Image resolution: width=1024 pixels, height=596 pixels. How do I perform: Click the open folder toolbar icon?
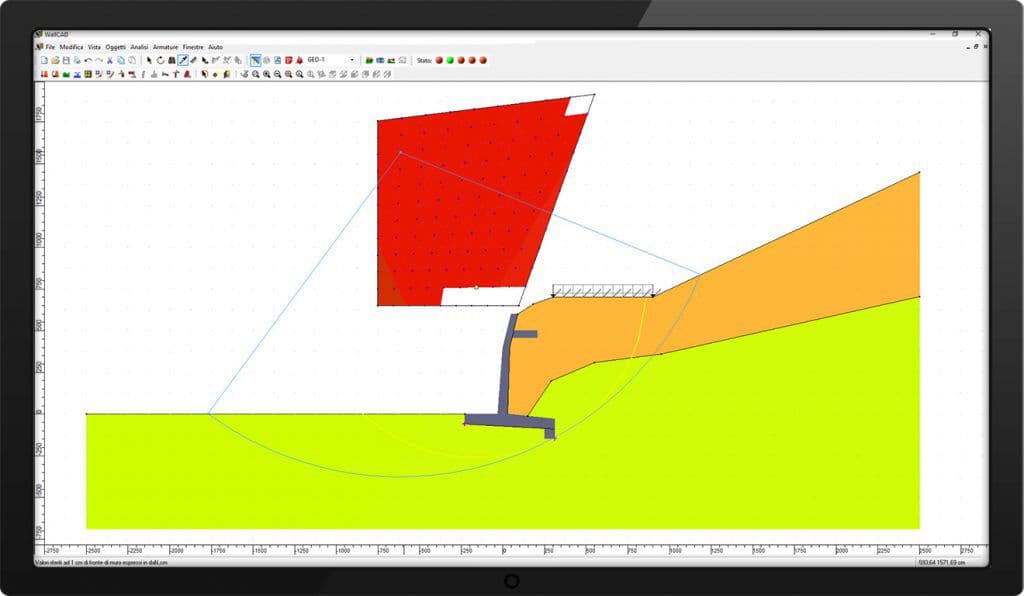point(56,61)
